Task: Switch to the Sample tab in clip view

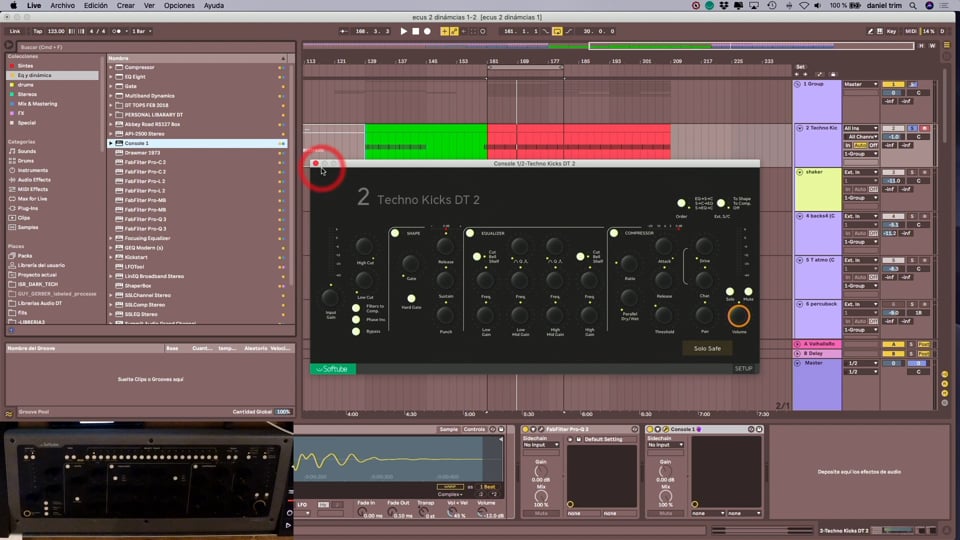Action: click(448, 429)
